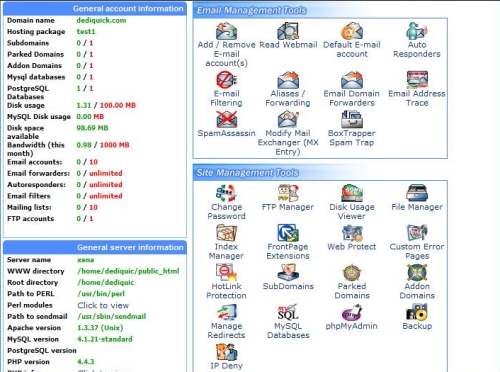Open the Parked Domains icon
Image resolution: width=500 pixels, height=372 pixels.
352,272
